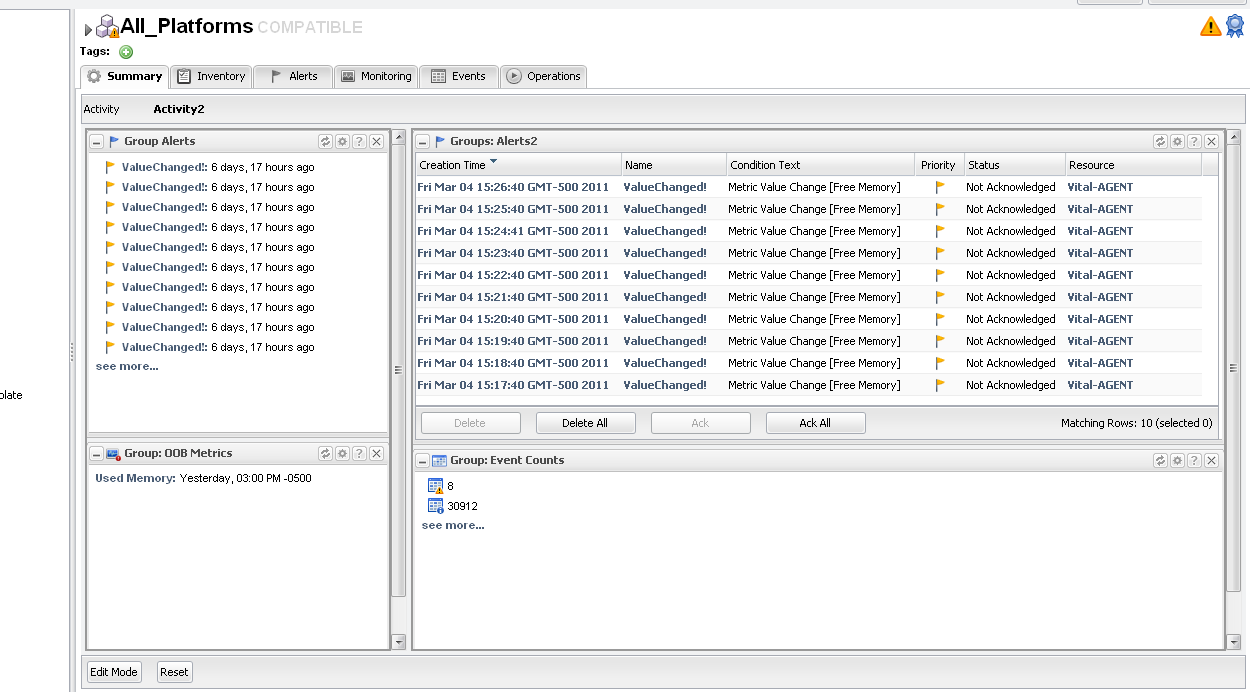Select the Fri Mar 04 15:20:40 alert row
This screenshot has width=1250, height=692.
[x=809, y=319]
